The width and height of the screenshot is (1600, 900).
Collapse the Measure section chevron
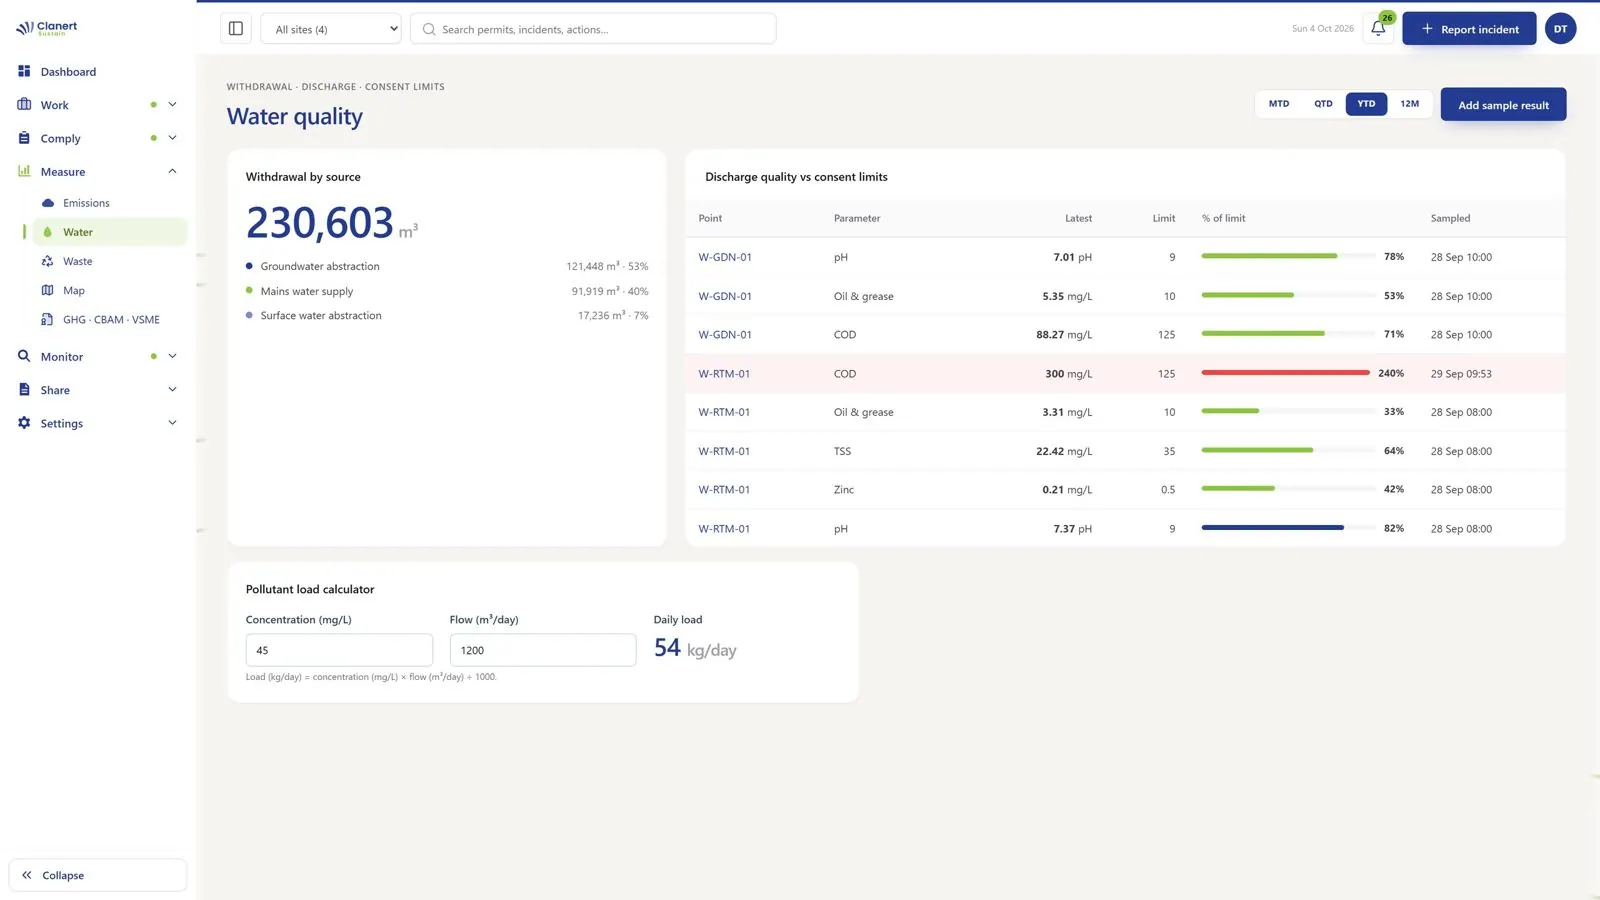172,171
